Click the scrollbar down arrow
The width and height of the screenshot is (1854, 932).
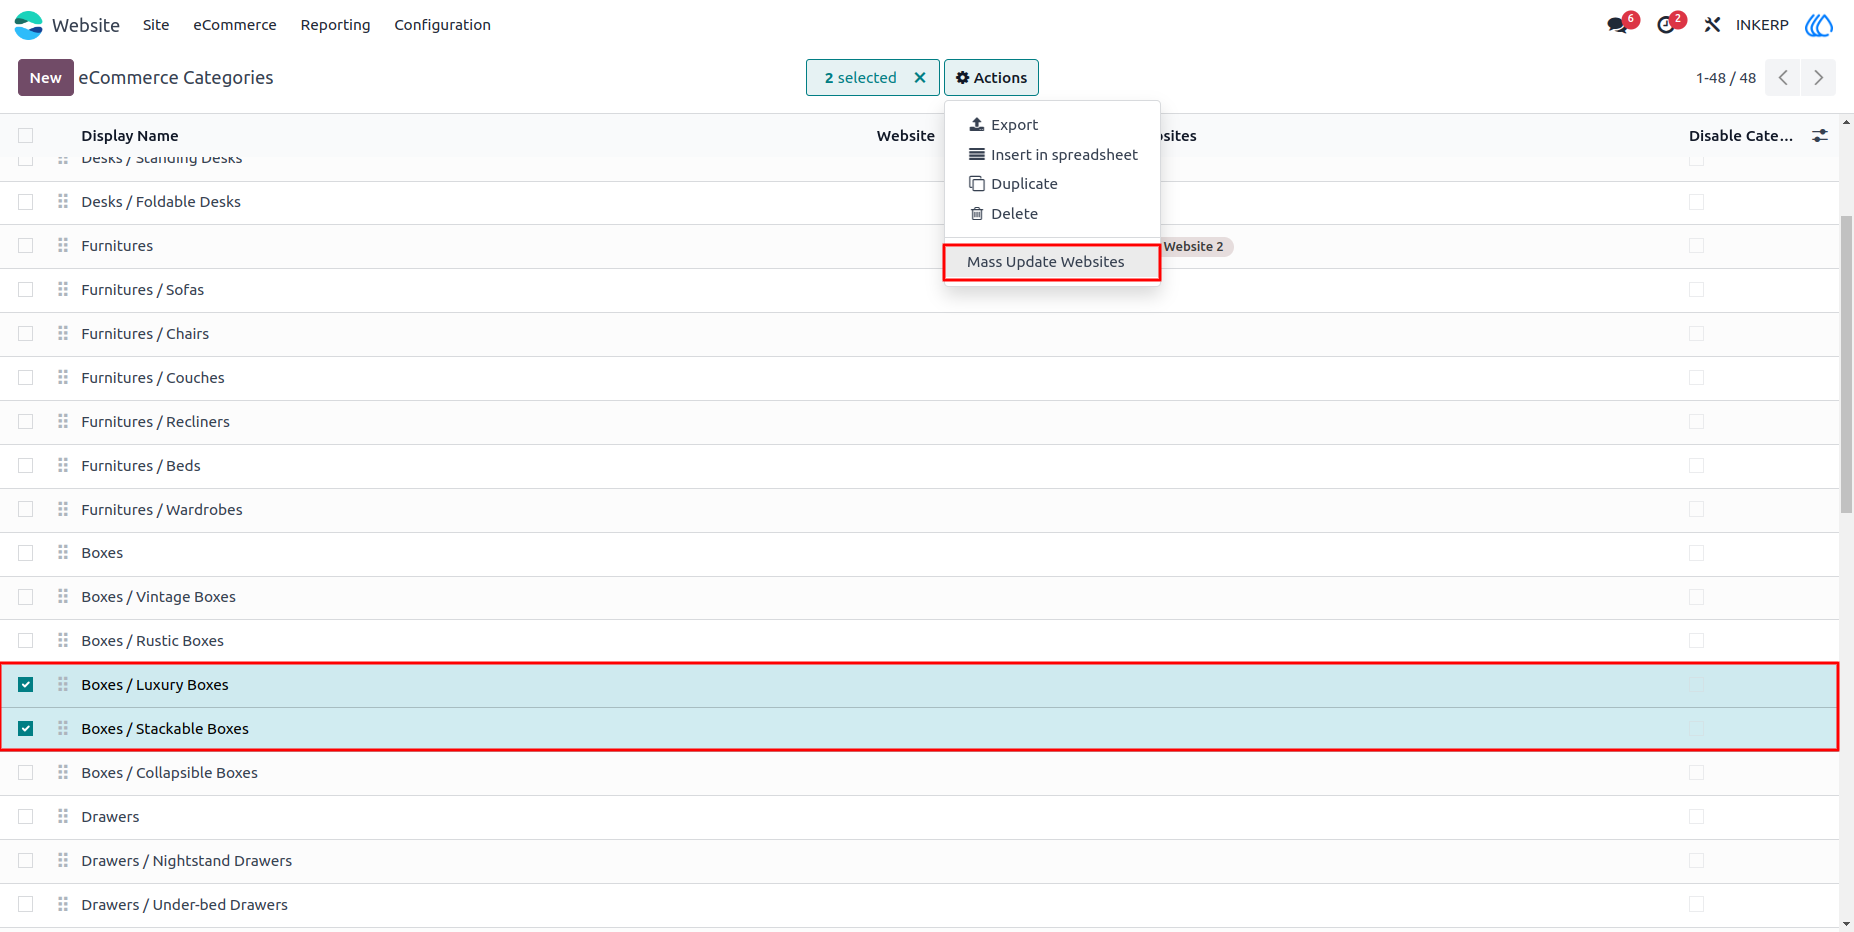1846,924
